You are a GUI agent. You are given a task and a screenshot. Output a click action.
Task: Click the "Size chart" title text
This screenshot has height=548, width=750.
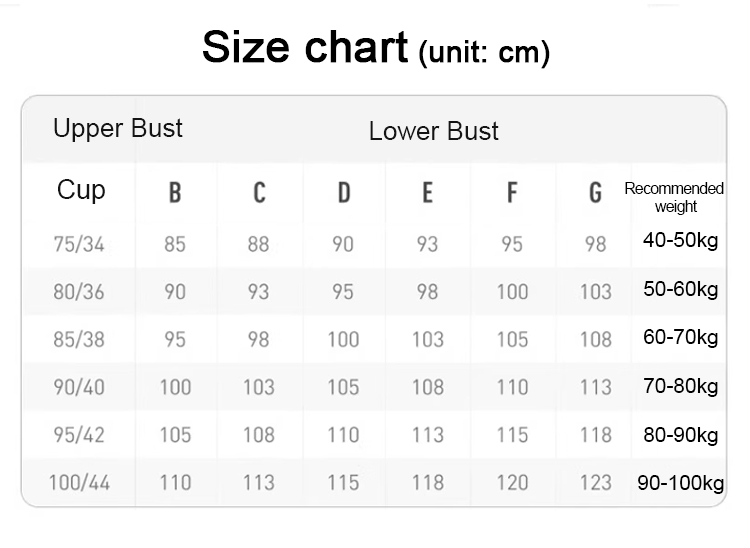click(304, 47)
